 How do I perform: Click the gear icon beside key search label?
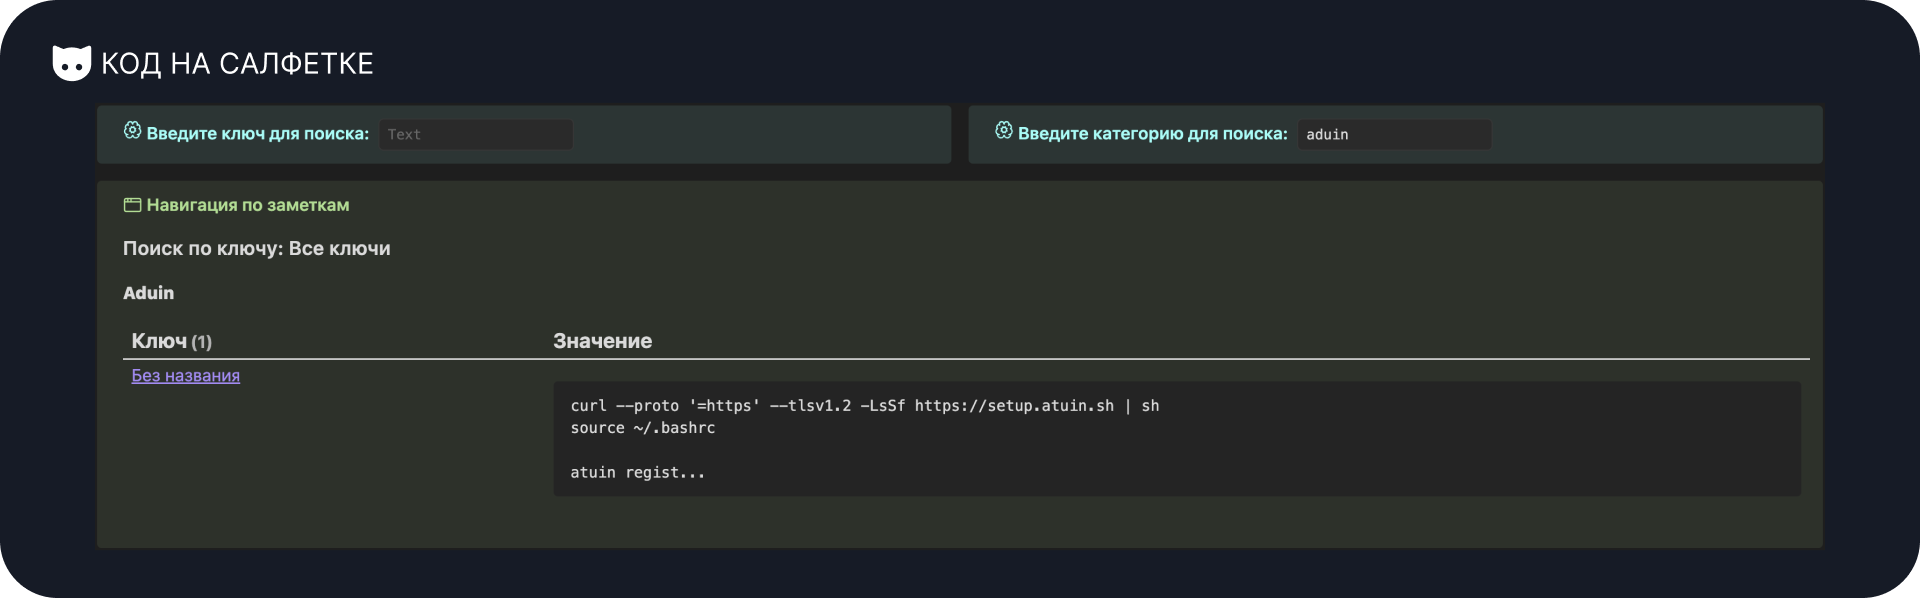[132, 131]
